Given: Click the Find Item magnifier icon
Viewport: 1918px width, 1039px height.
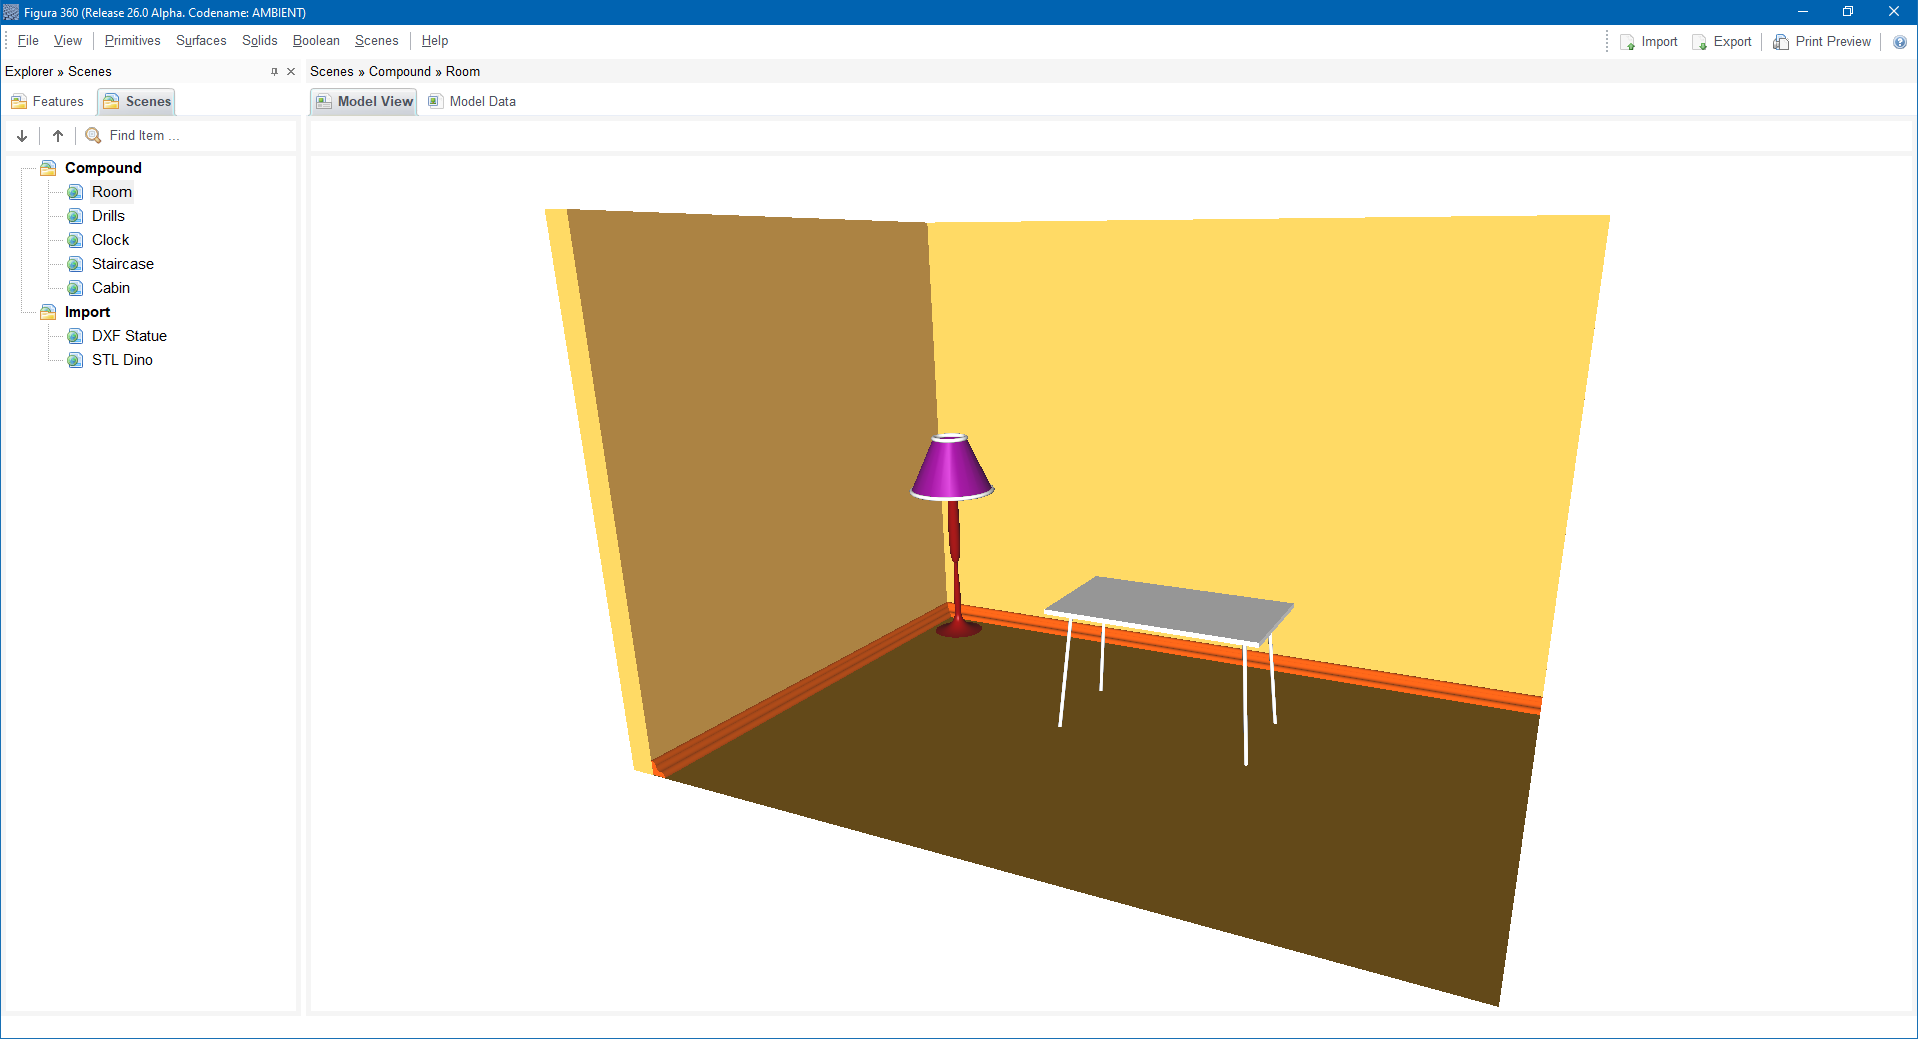Looking at the screenshot, I should (x=93, y=135).
